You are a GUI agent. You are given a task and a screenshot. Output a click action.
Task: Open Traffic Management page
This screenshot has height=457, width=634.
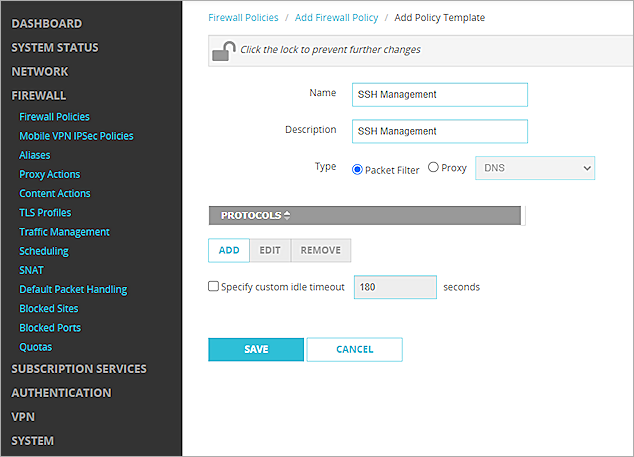click(64, 232)
